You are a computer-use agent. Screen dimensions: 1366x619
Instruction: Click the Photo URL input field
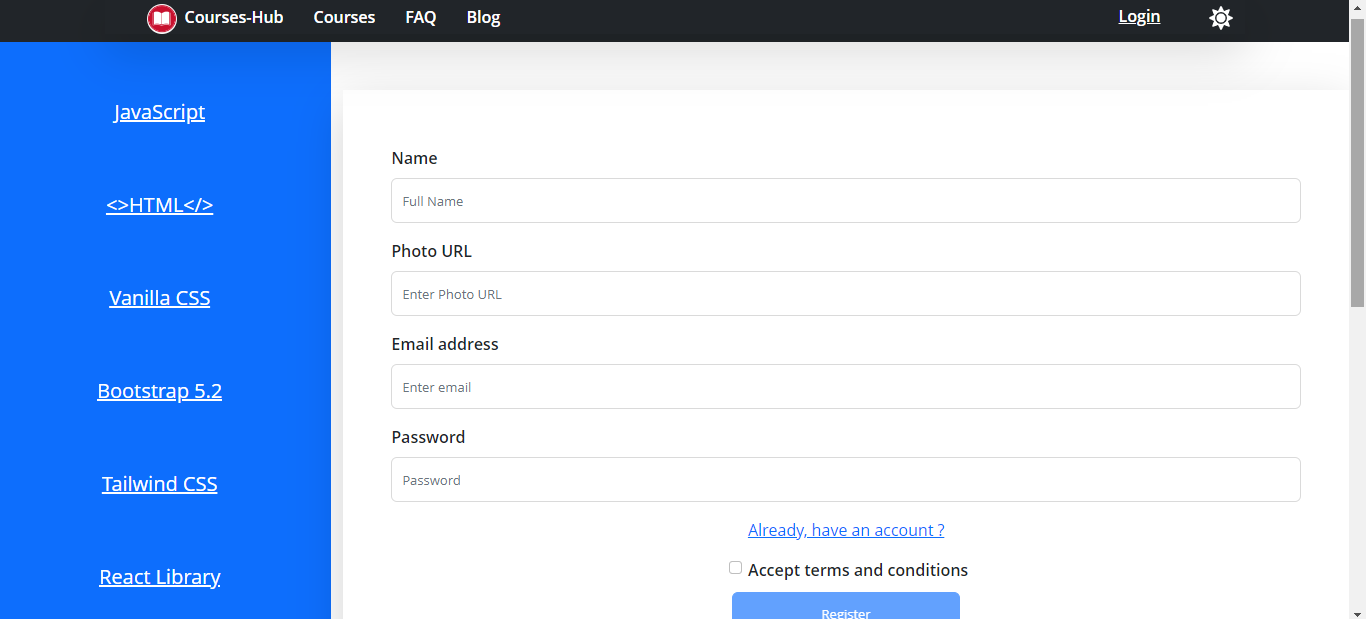[x=845, y=294]
